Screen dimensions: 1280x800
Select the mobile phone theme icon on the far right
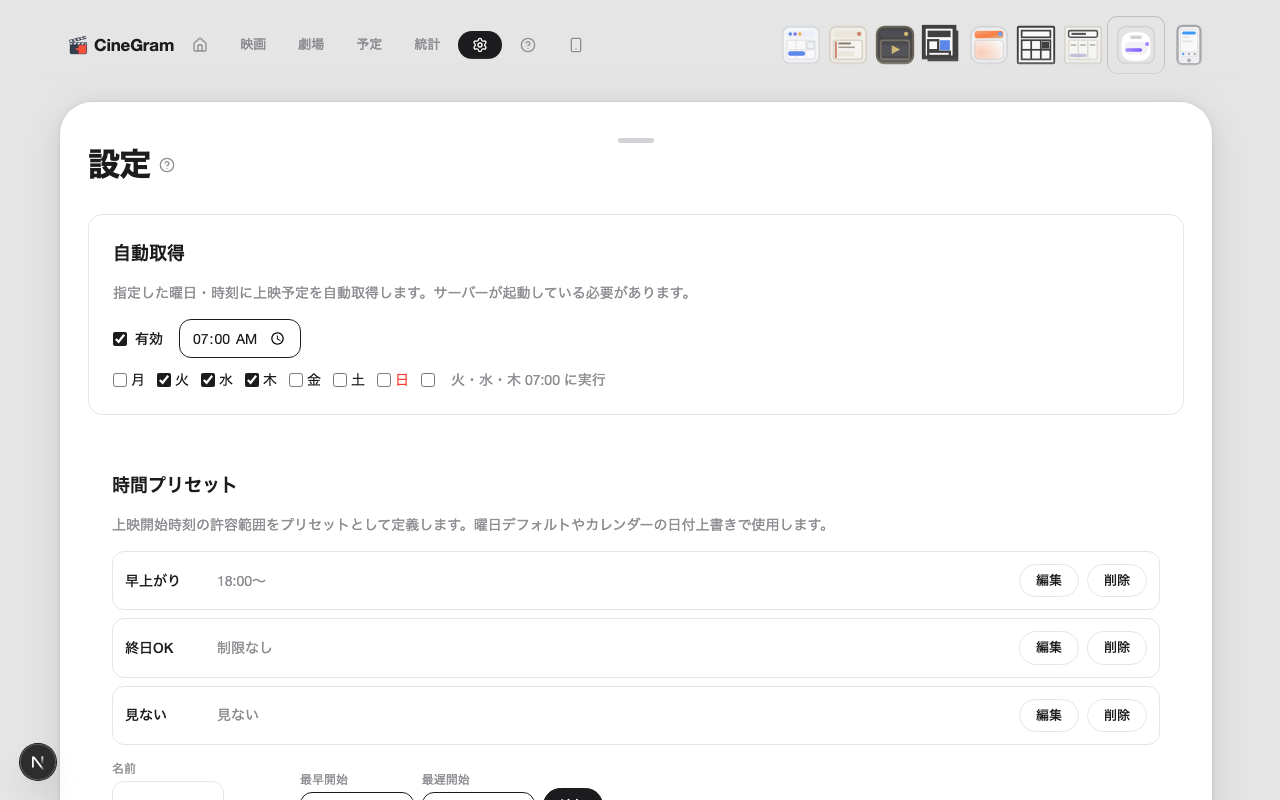coord(1188,44)
